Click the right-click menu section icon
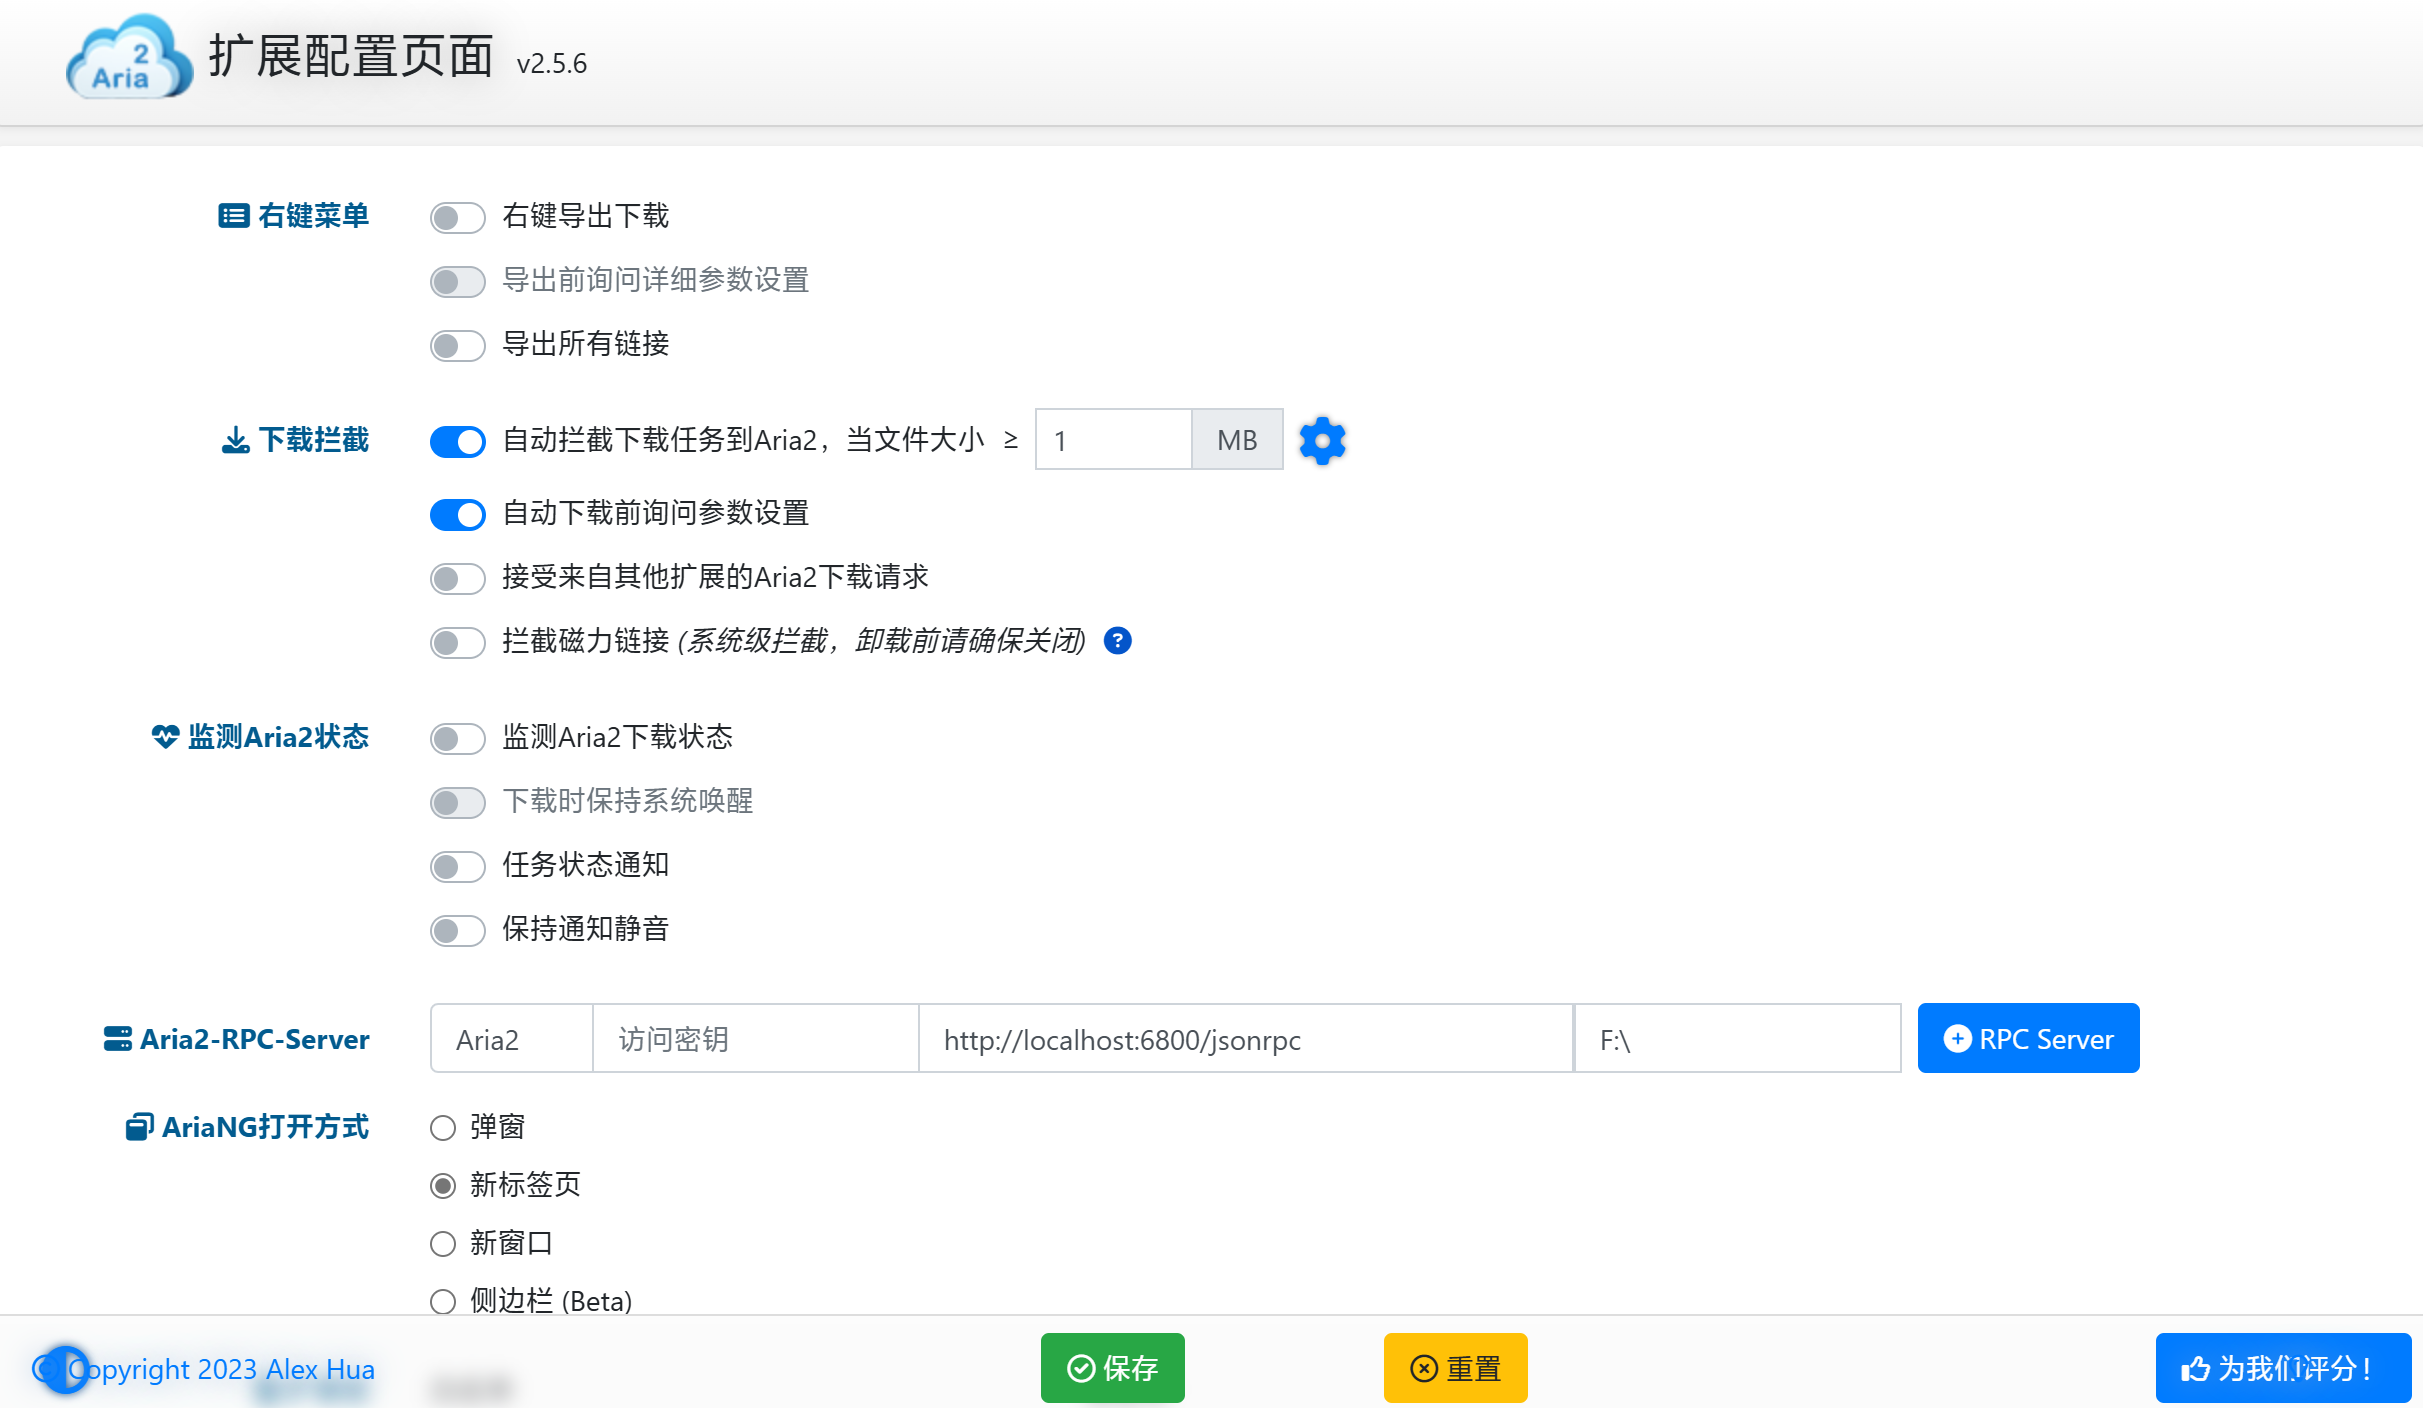Screen dimensions: 2423x1408 click(233, 216)
